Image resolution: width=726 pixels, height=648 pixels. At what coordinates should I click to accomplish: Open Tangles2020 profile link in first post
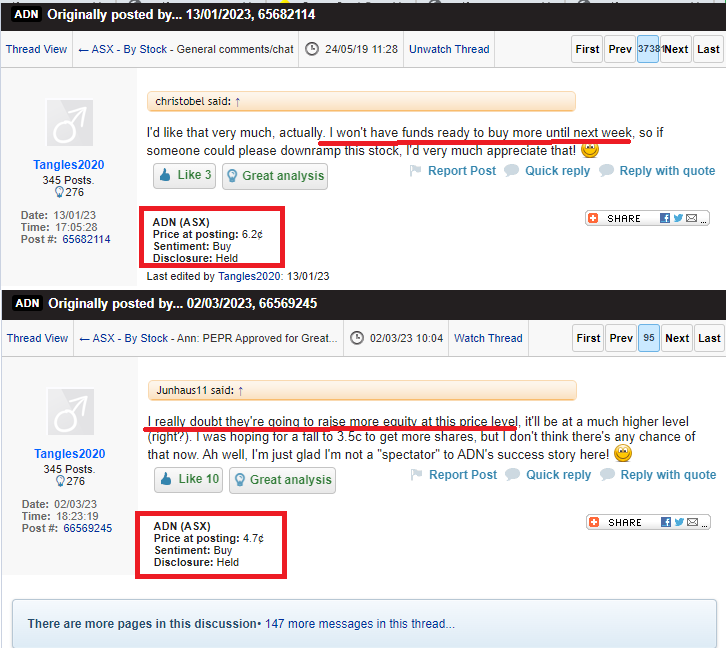(x=69, y=165)
